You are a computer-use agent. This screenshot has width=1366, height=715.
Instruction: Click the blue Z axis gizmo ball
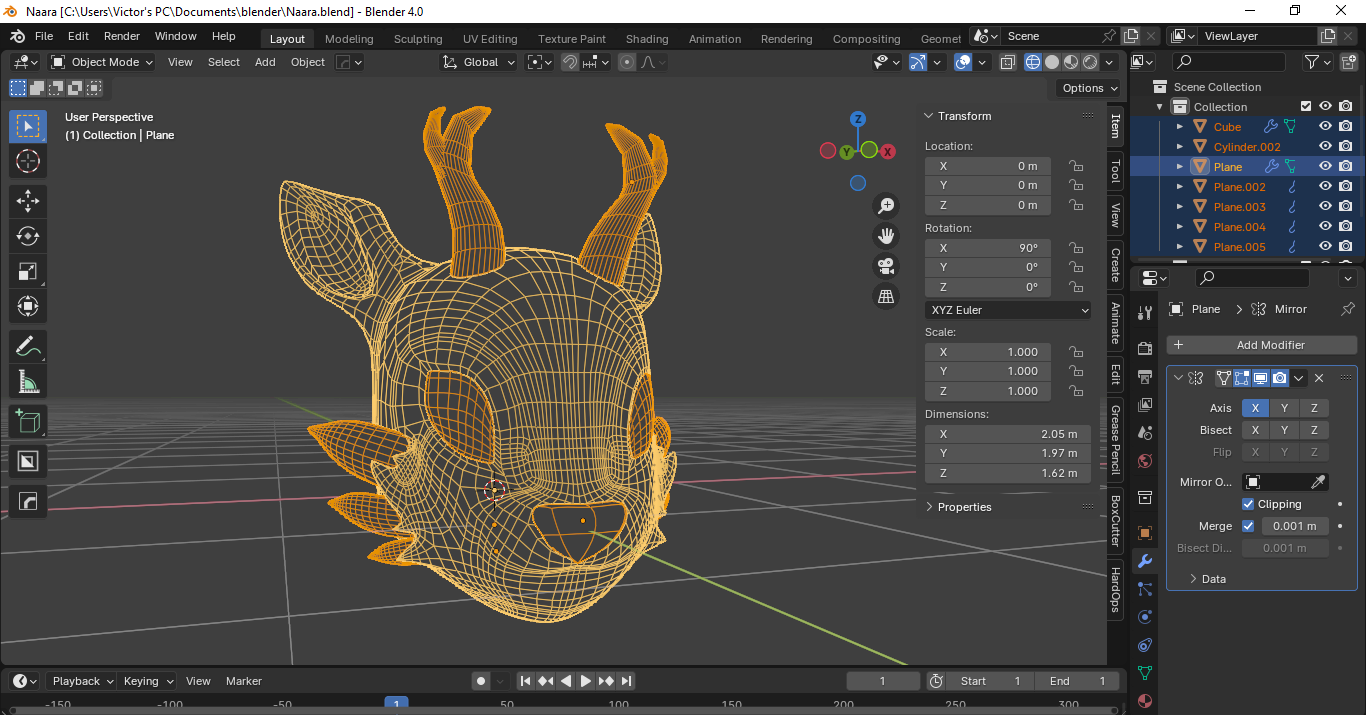[857, 119]
